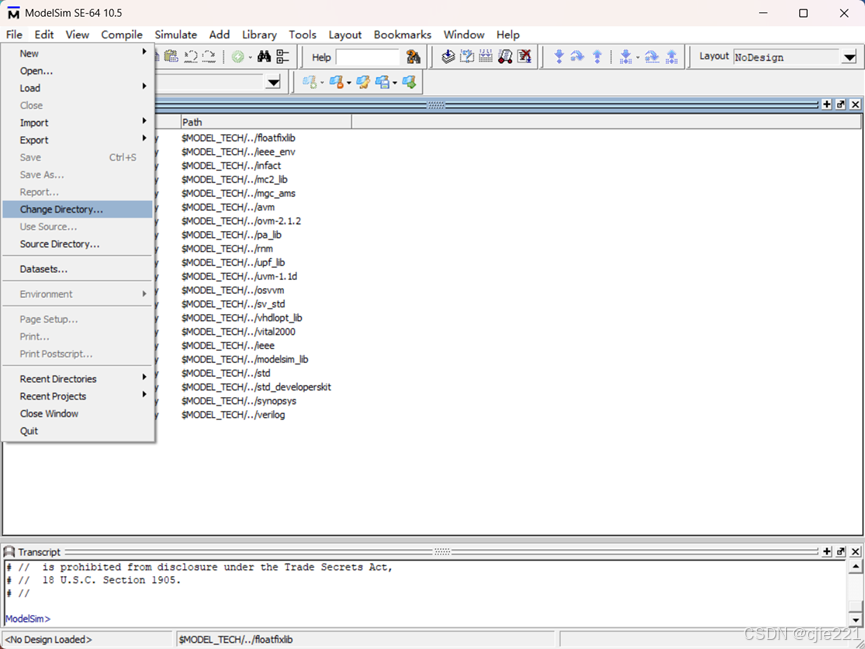
Task: Expand the Recent Directories submenu
Action: 77,379
